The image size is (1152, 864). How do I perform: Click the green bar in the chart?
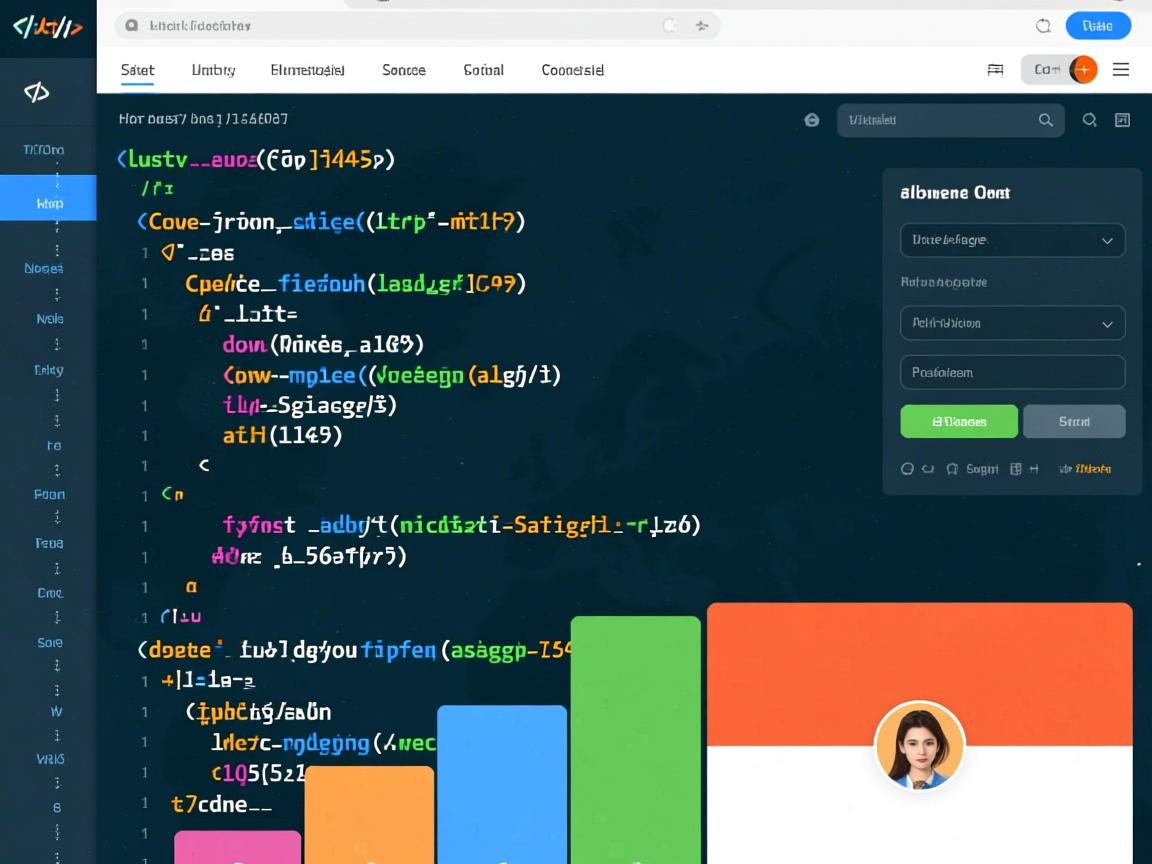635,738
